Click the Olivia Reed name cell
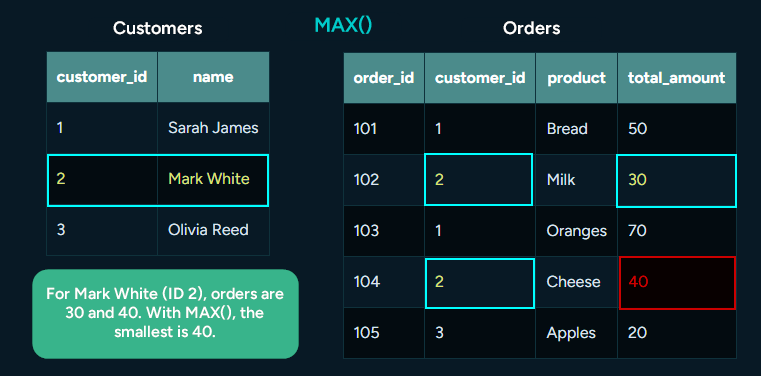The width and height of the screenshot is (761, 376). (213, 229)
